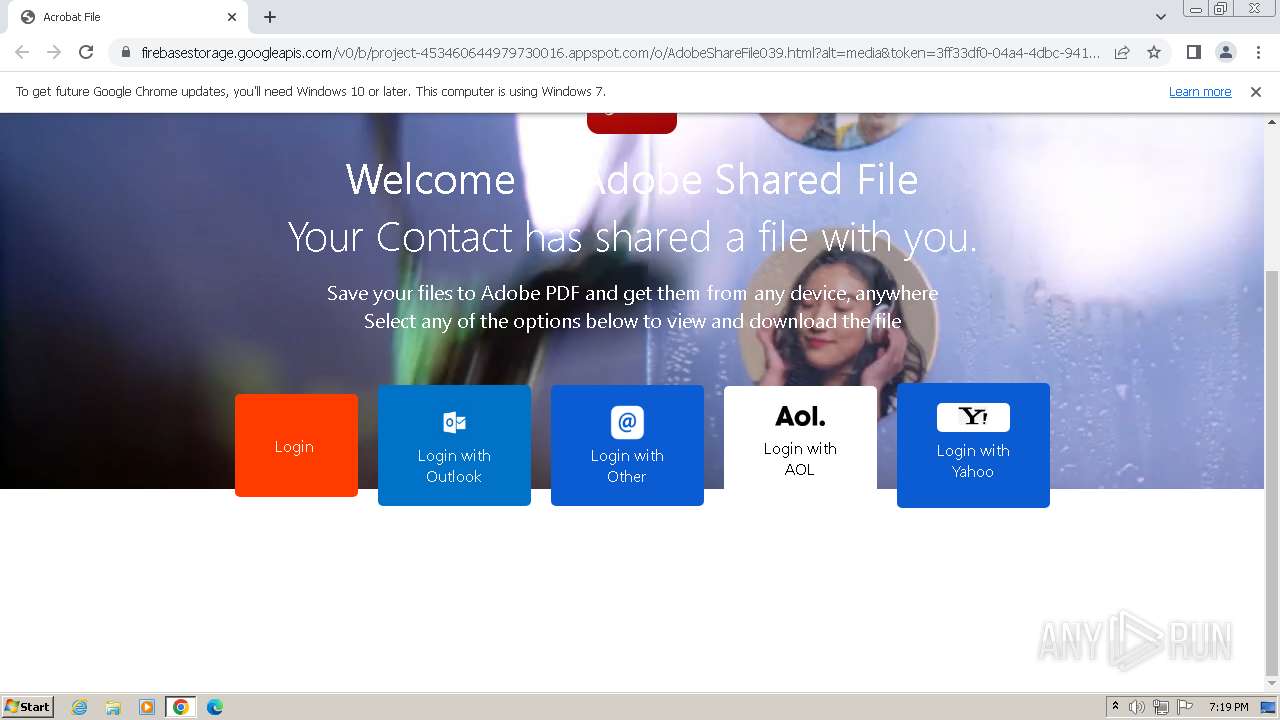Viewport: 1280px width, 720px height.
Task: Click the URL address bar
Action: tap(620, 52)
